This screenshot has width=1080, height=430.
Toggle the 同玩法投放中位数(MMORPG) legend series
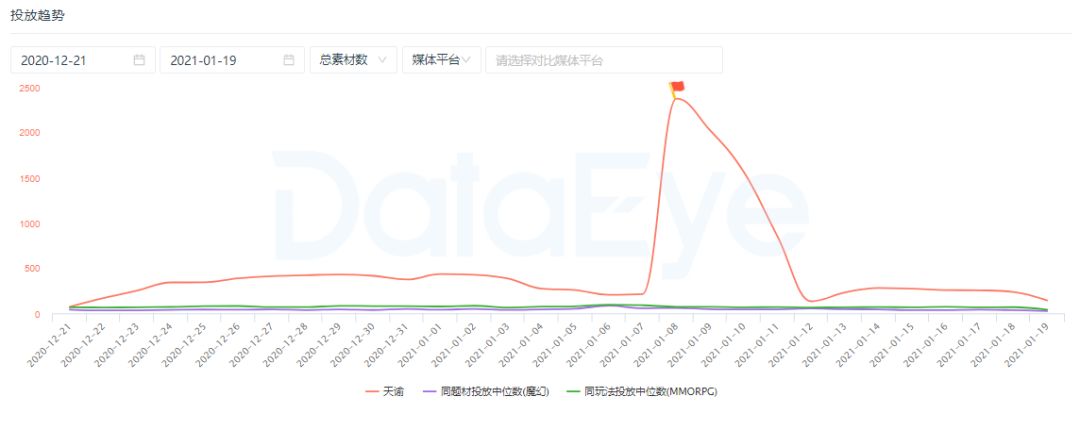point(651,392)
